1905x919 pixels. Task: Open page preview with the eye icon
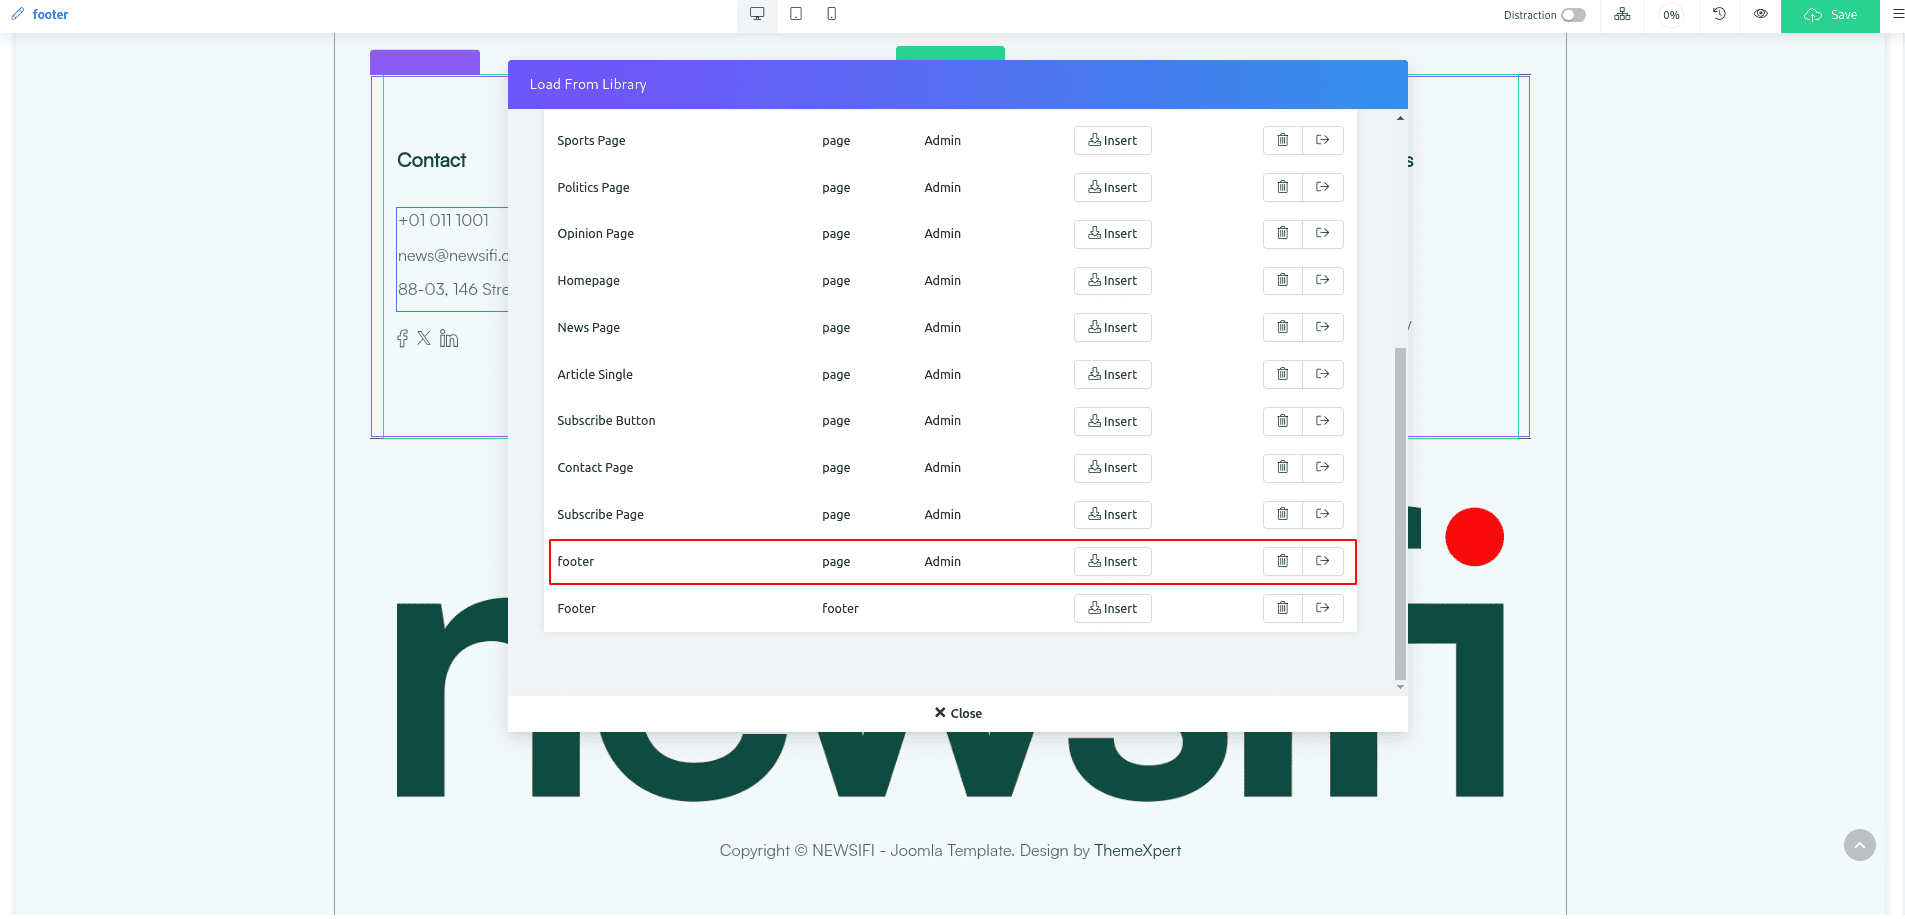click(x=1761, y=15)
